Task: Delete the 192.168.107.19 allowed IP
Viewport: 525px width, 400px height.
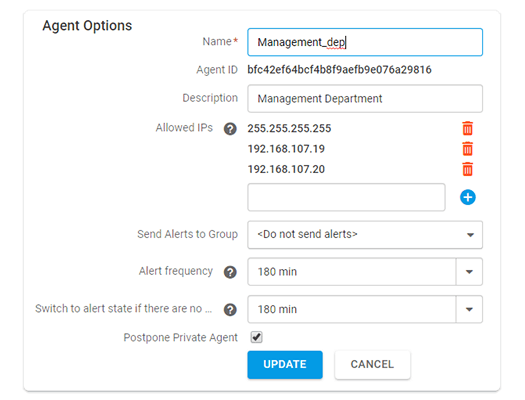Action: (467, 149)
